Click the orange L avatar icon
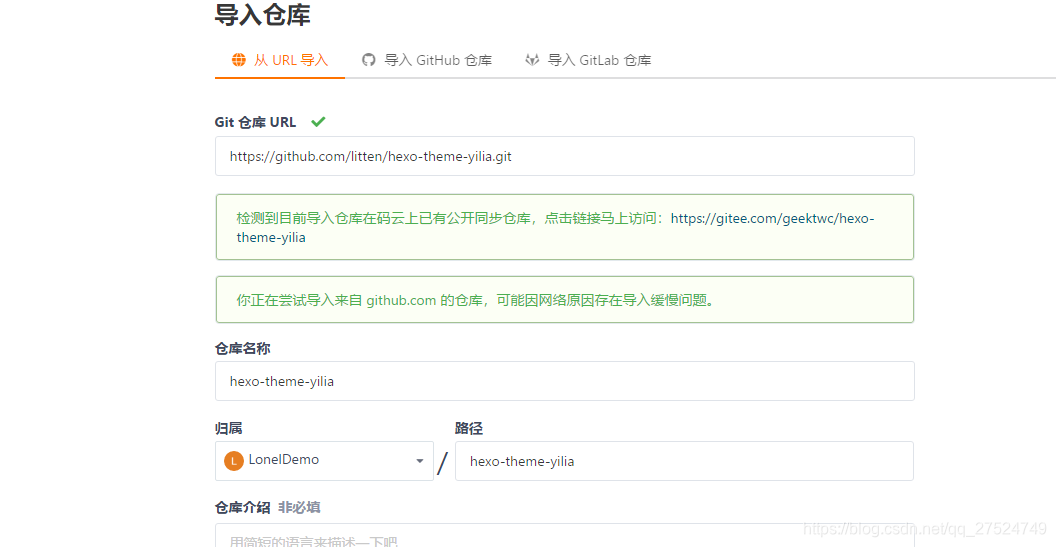The width and height of the screenshot is (1056, 547). (234, 461)
